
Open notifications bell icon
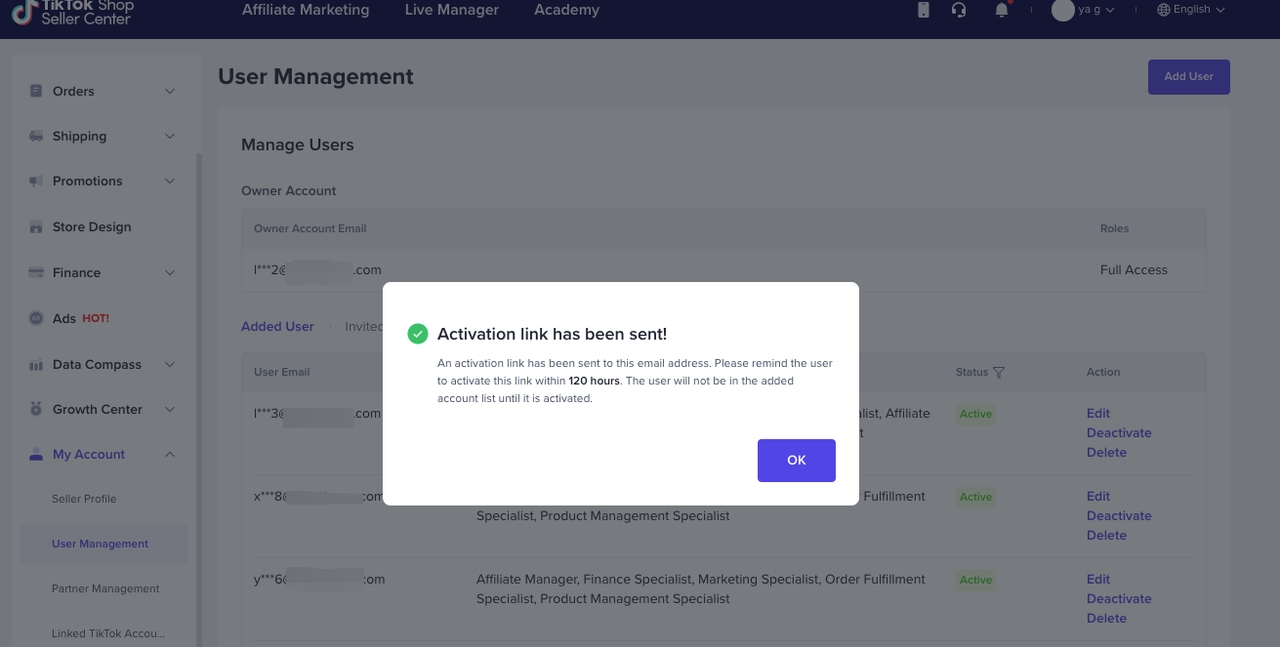[1001, 10]
